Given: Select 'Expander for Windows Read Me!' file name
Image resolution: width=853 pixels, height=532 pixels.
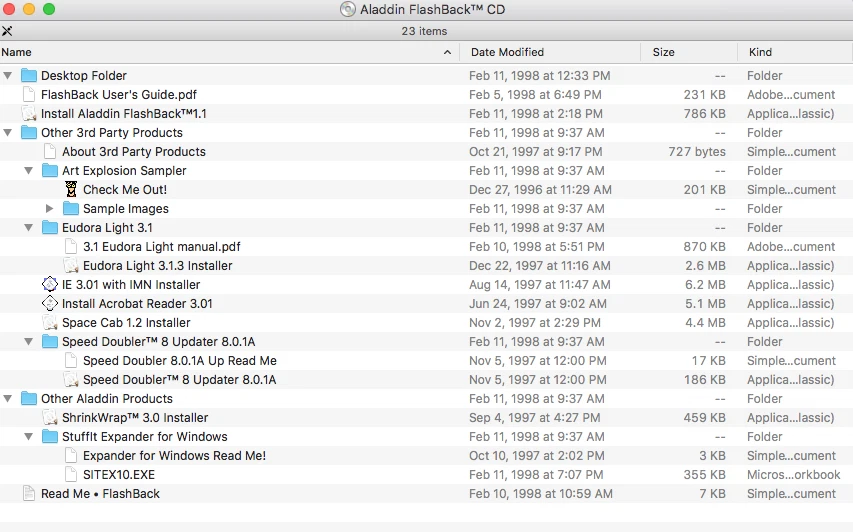Looking at the screenshot, I should pos(174,456).
